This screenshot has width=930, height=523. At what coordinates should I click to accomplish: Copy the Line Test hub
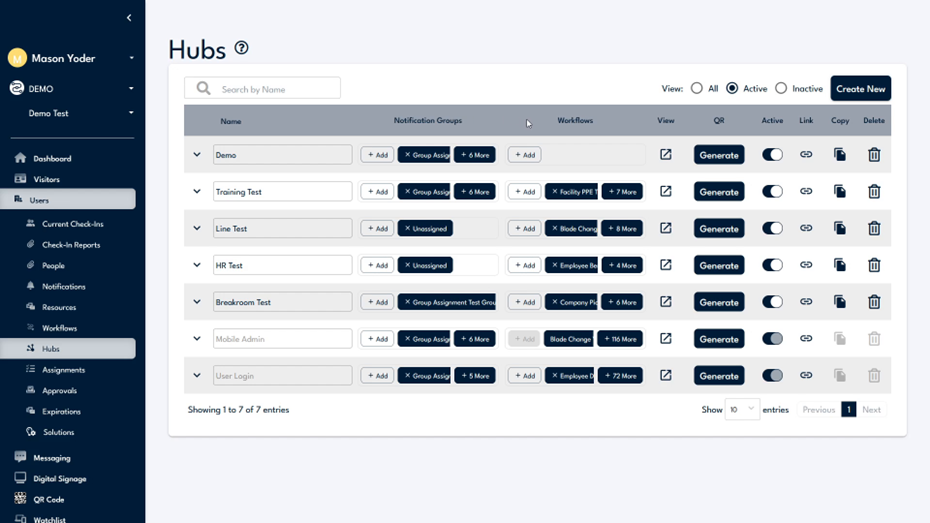coord(839,229)
